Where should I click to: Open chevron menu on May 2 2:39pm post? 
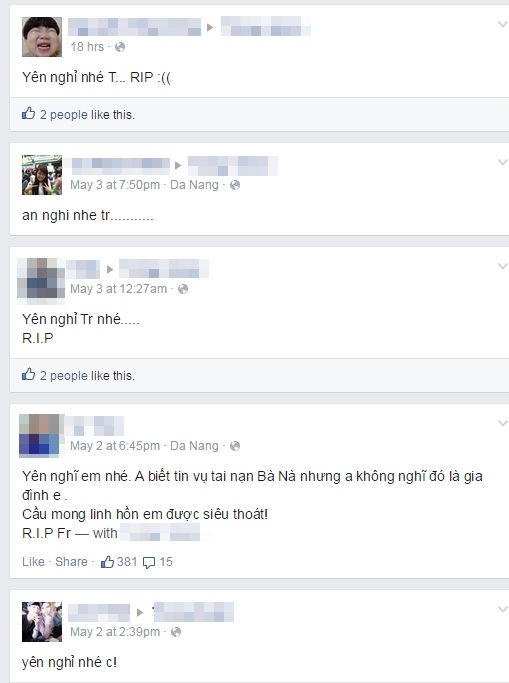[503, 609]
